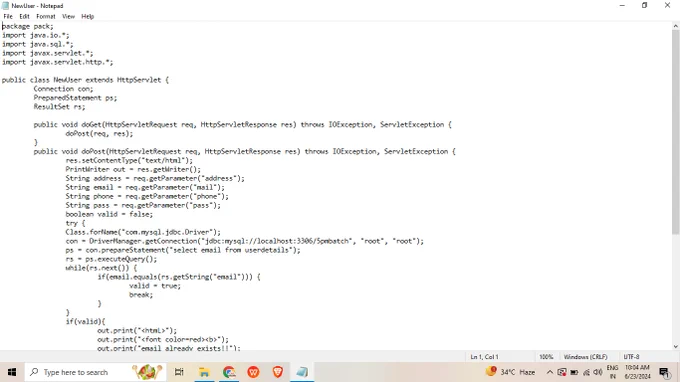
Task: Click the security tray icon with red mark
Action: click(x=562, y=372)
